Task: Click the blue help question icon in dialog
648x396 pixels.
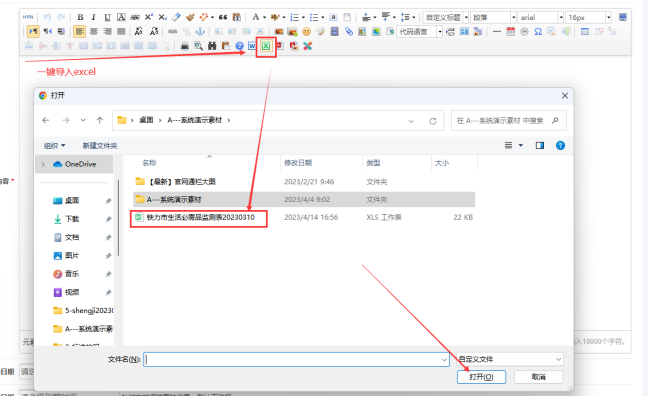Action: [560, 146]
